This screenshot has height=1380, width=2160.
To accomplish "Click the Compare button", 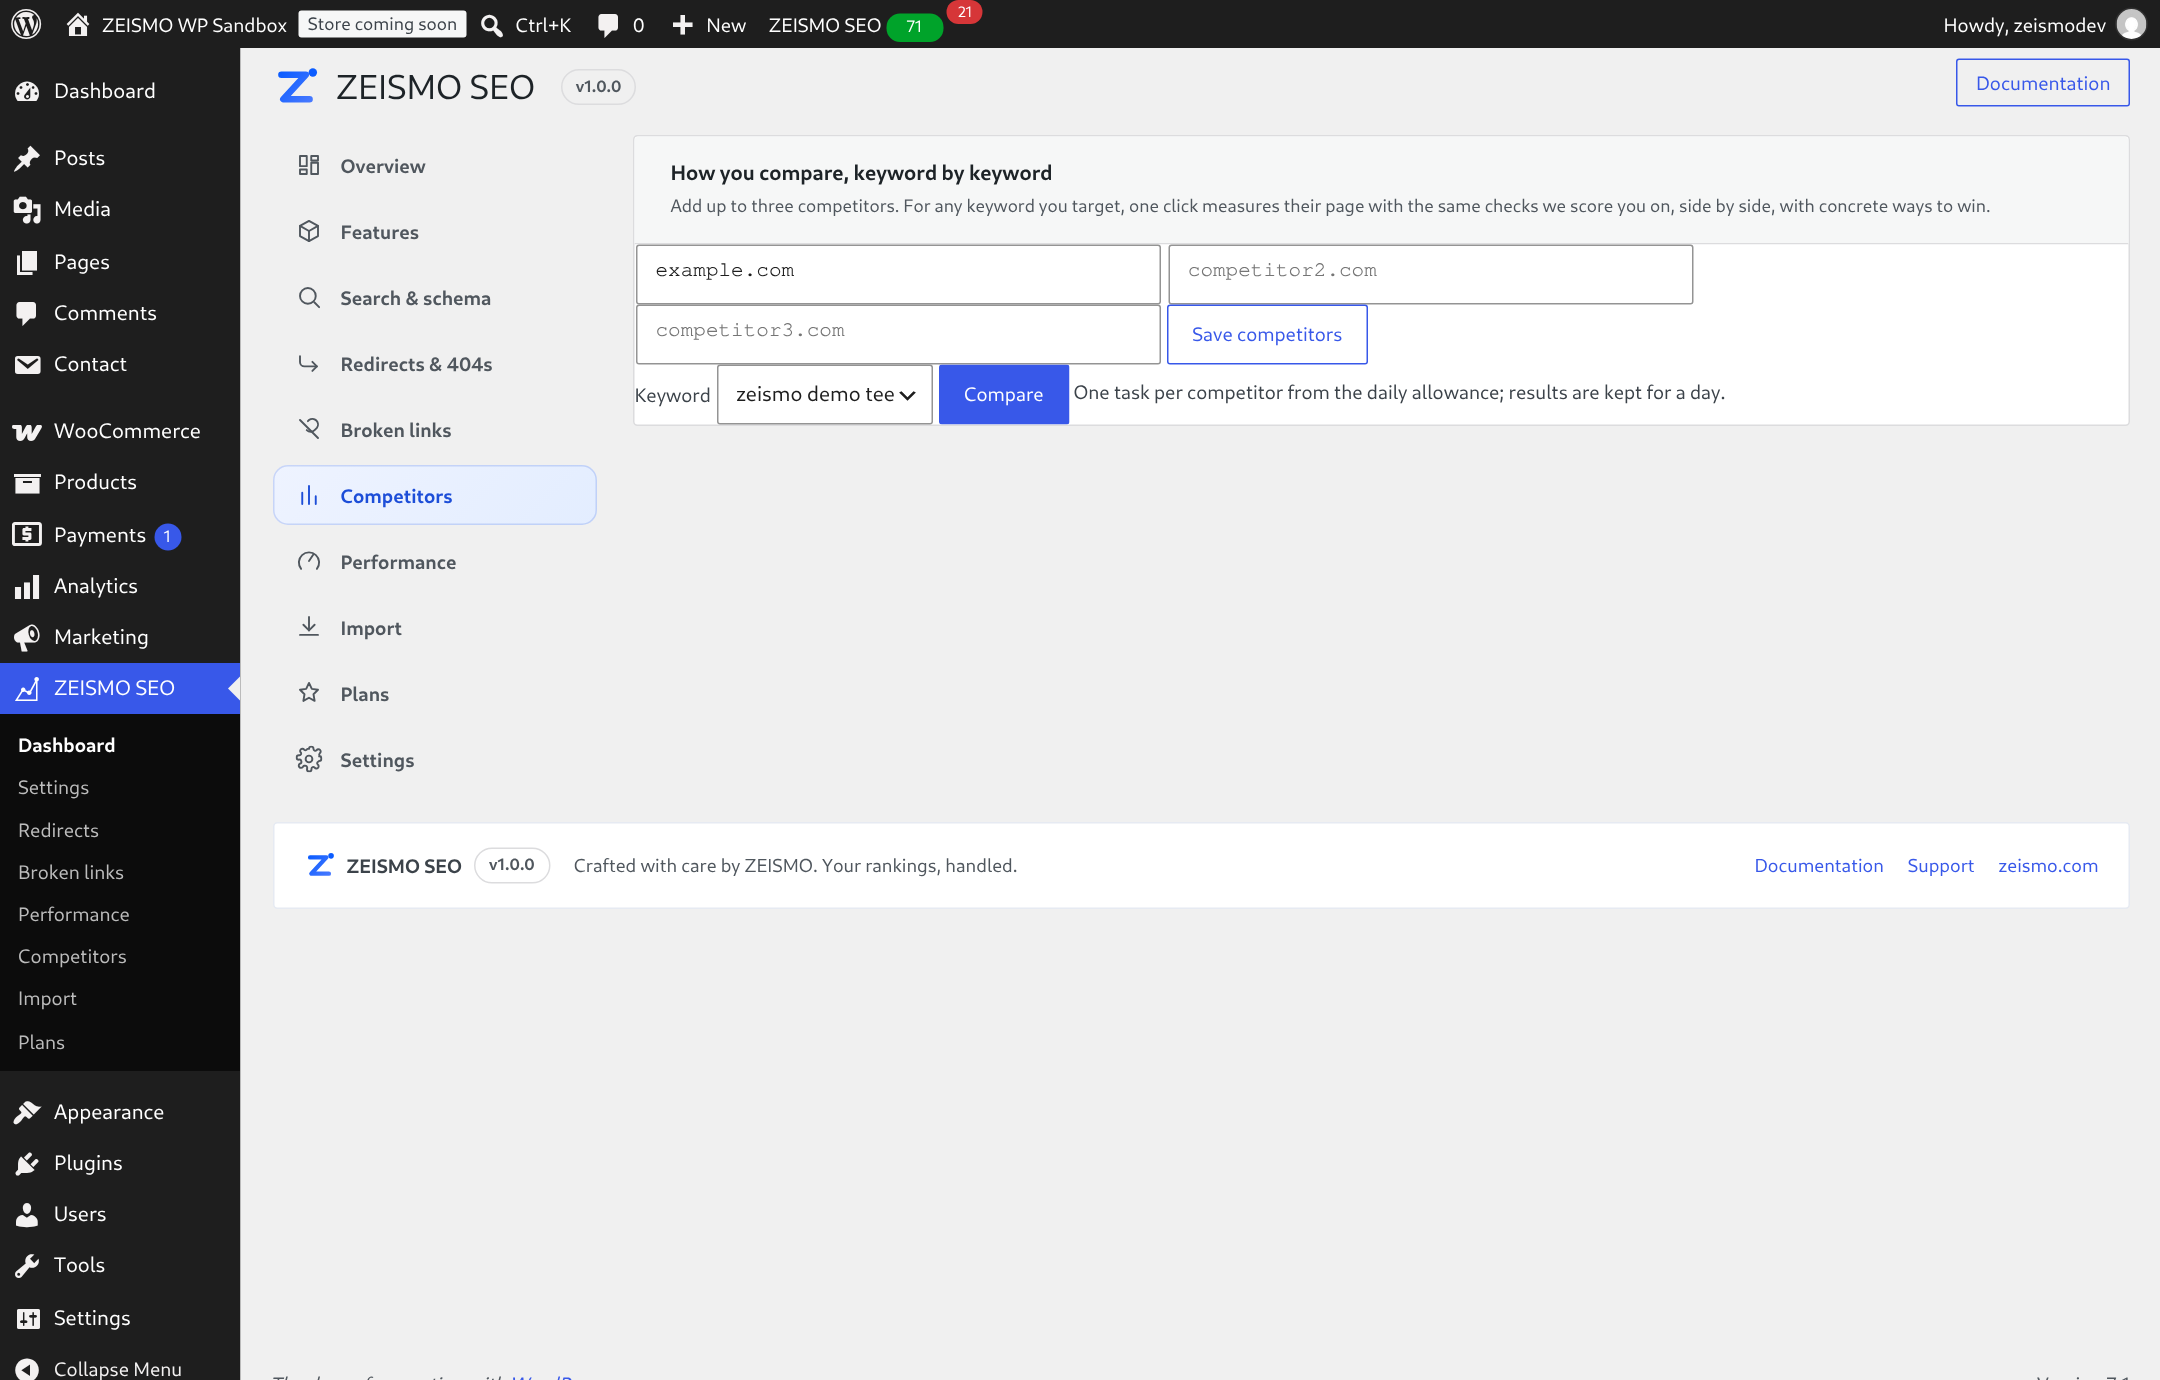I will point(1004,394).
